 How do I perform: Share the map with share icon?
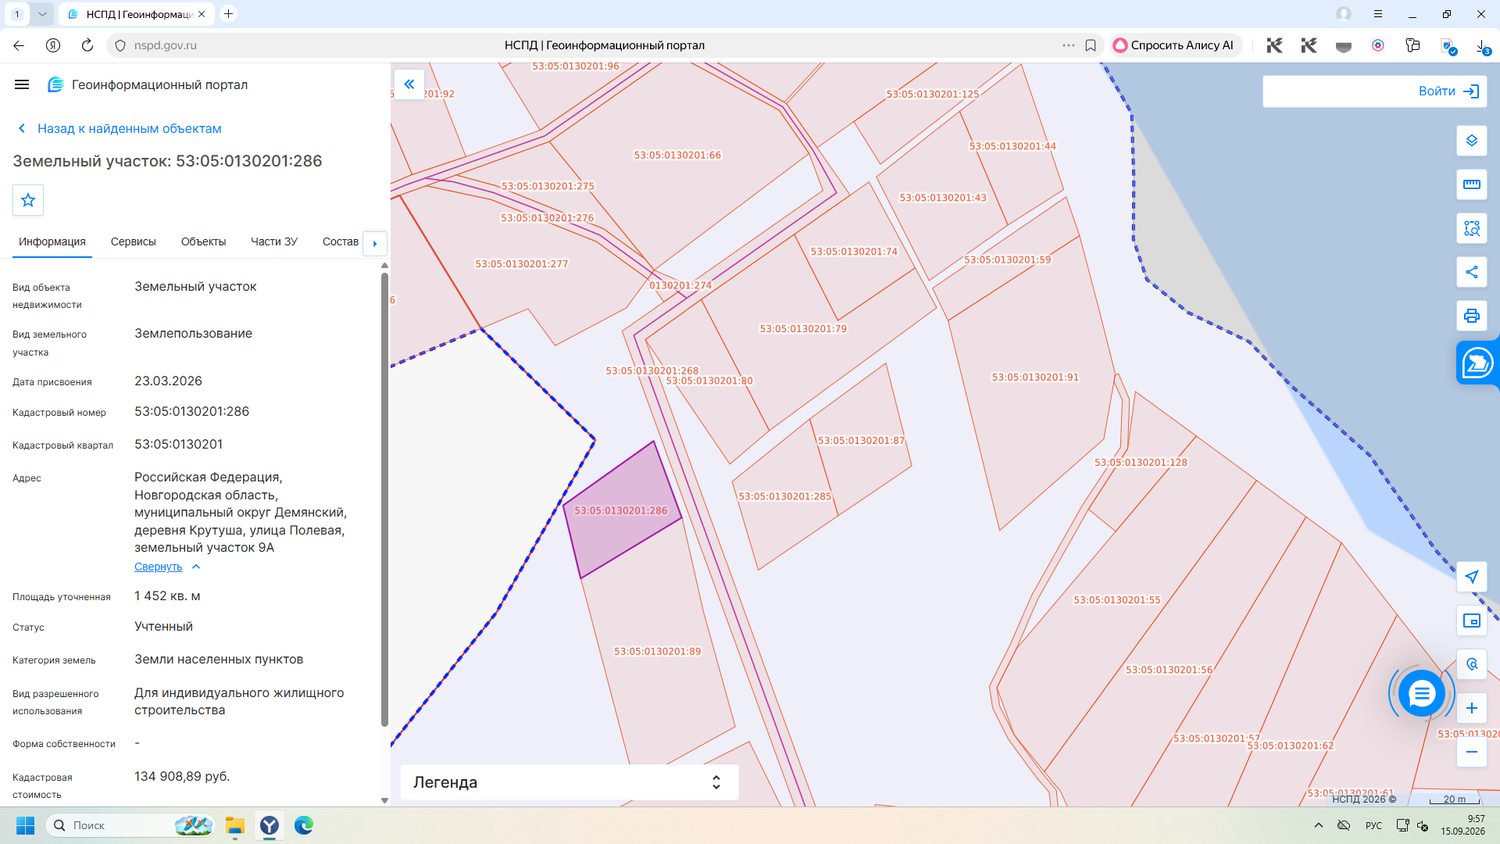[x=1471, y=272]
